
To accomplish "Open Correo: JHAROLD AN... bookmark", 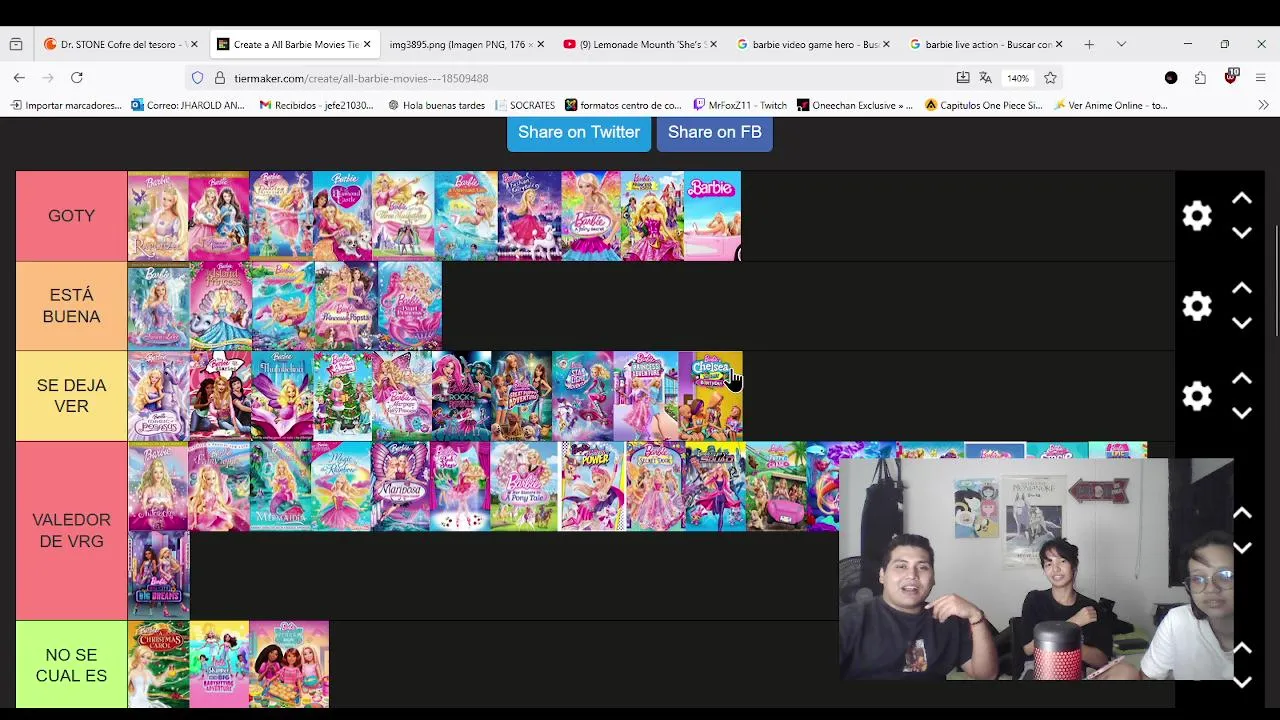I will point(188,105).
